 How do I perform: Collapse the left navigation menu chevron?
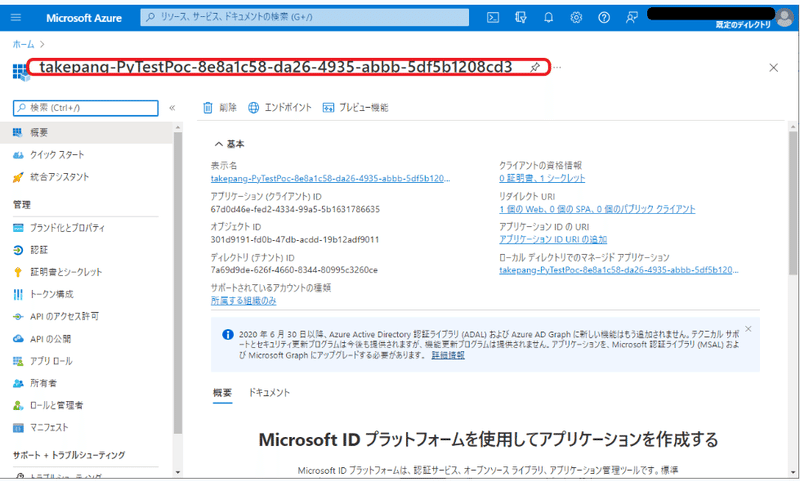coord(172,108)
